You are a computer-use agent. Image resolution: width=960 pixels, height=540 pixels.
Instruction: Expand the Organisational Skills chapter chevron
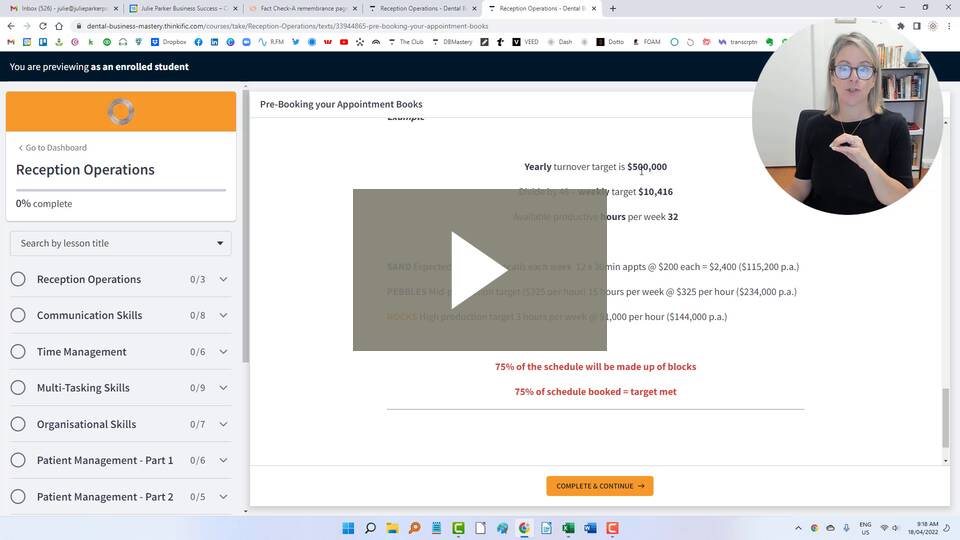[x=223, y=424]
